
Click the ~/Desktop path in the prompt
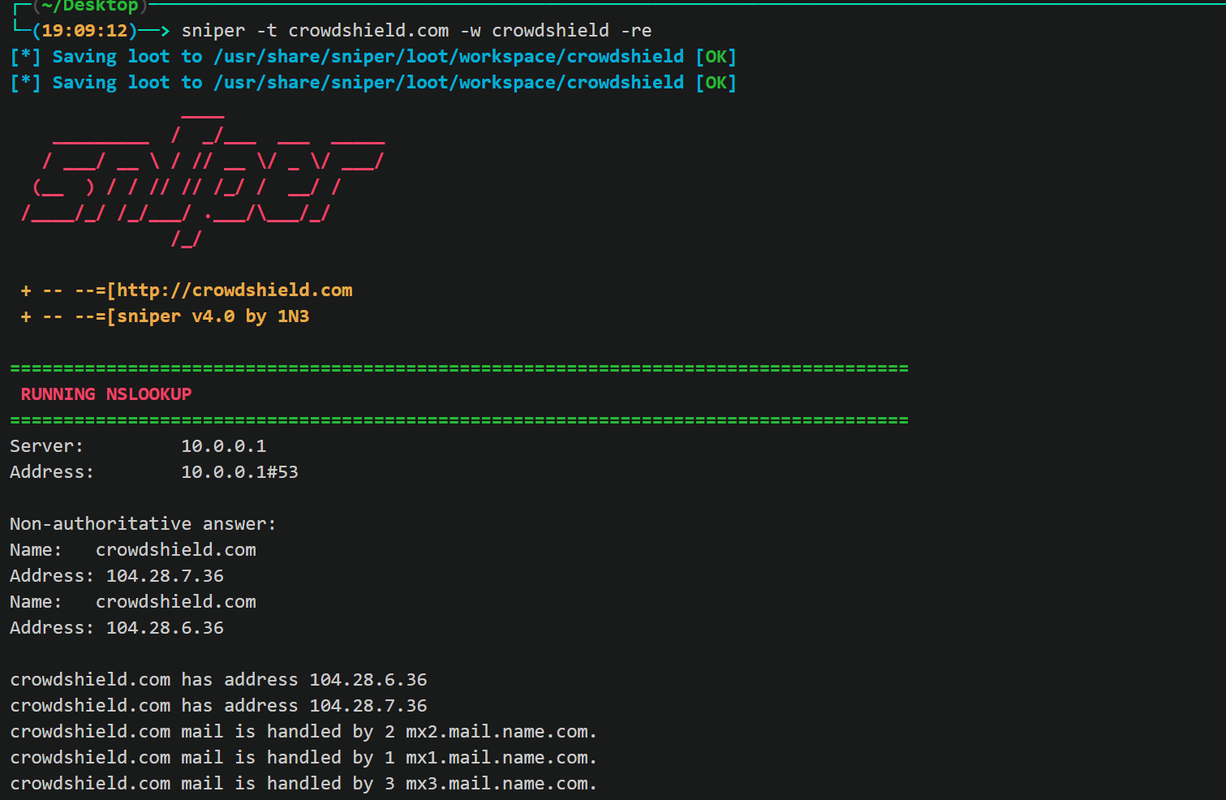(x=91, y=6)
